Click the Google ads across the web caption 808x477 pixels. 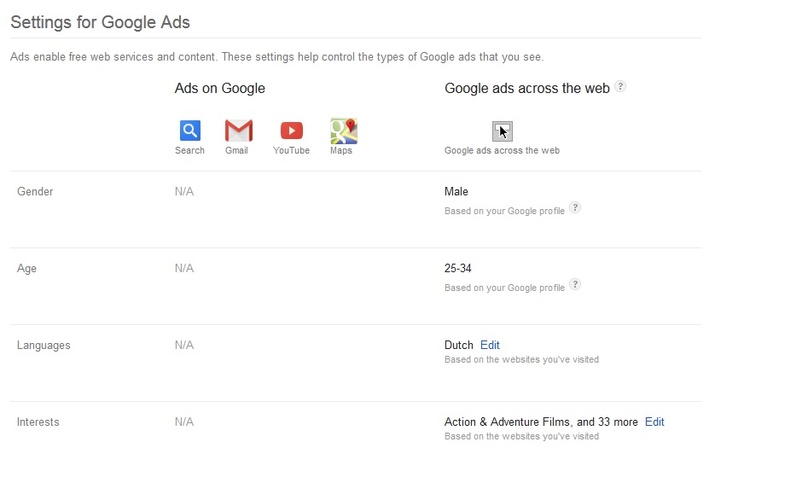click(x=502, y=150)
